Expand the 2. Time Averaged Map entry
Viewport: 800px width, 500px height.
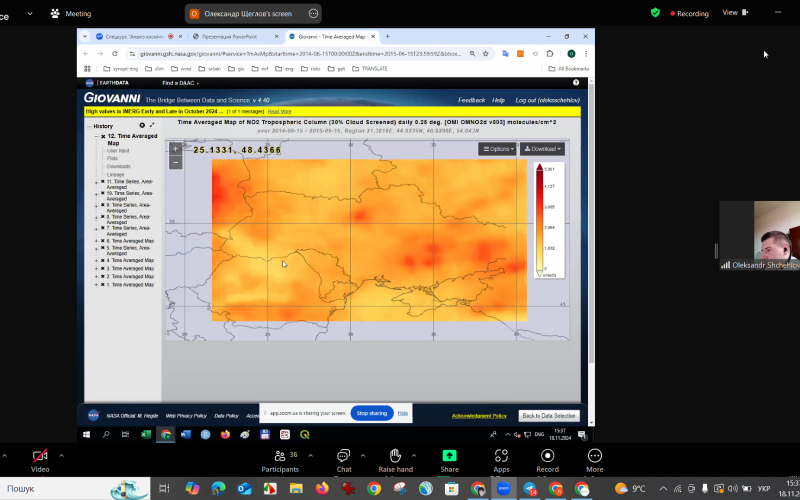pos(96,277)
